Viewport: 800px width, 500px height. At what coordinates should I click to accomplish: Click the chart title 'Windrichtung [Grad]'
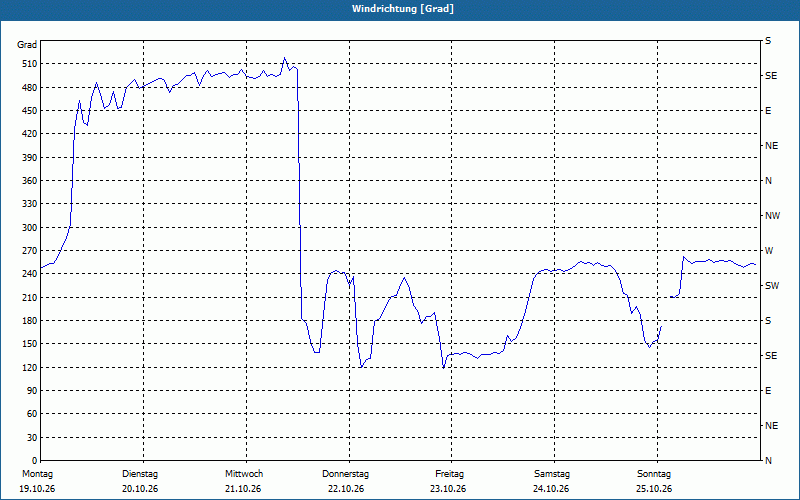tap(403, 9)
